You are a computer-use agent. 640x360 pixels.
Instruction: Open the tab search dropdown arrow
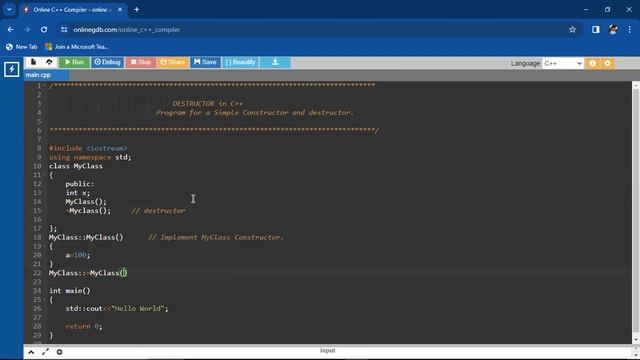coord(9,9)
